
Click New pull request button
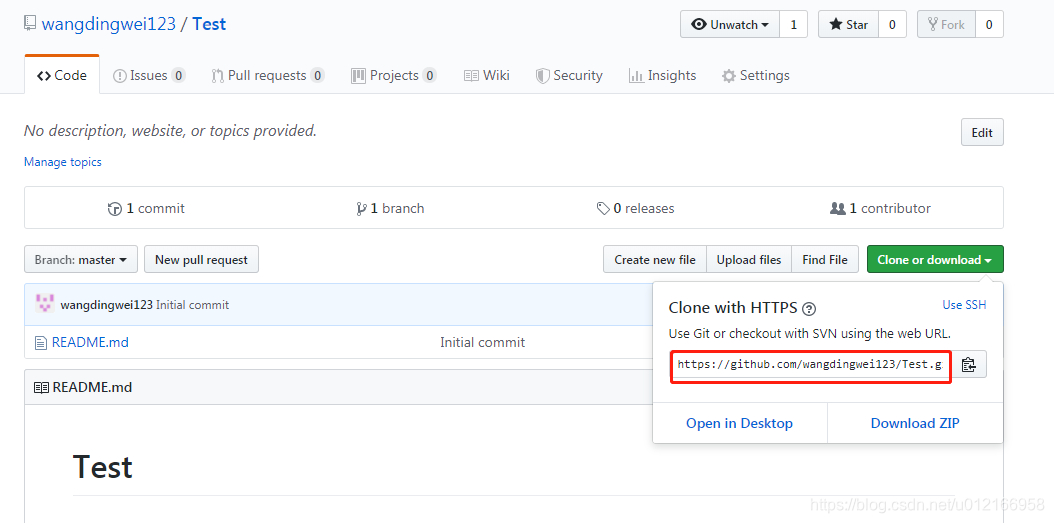coord(201,259)
